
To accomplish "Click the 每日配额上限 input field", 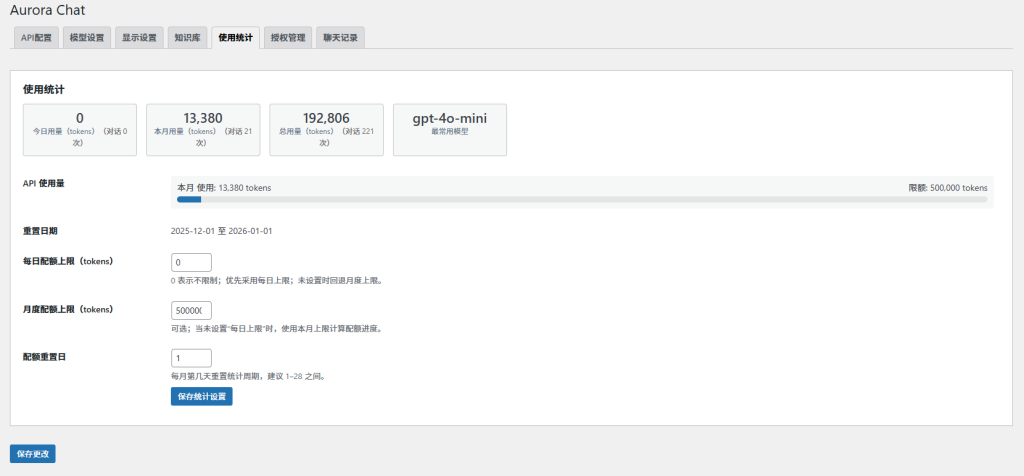I will (192, 263).
